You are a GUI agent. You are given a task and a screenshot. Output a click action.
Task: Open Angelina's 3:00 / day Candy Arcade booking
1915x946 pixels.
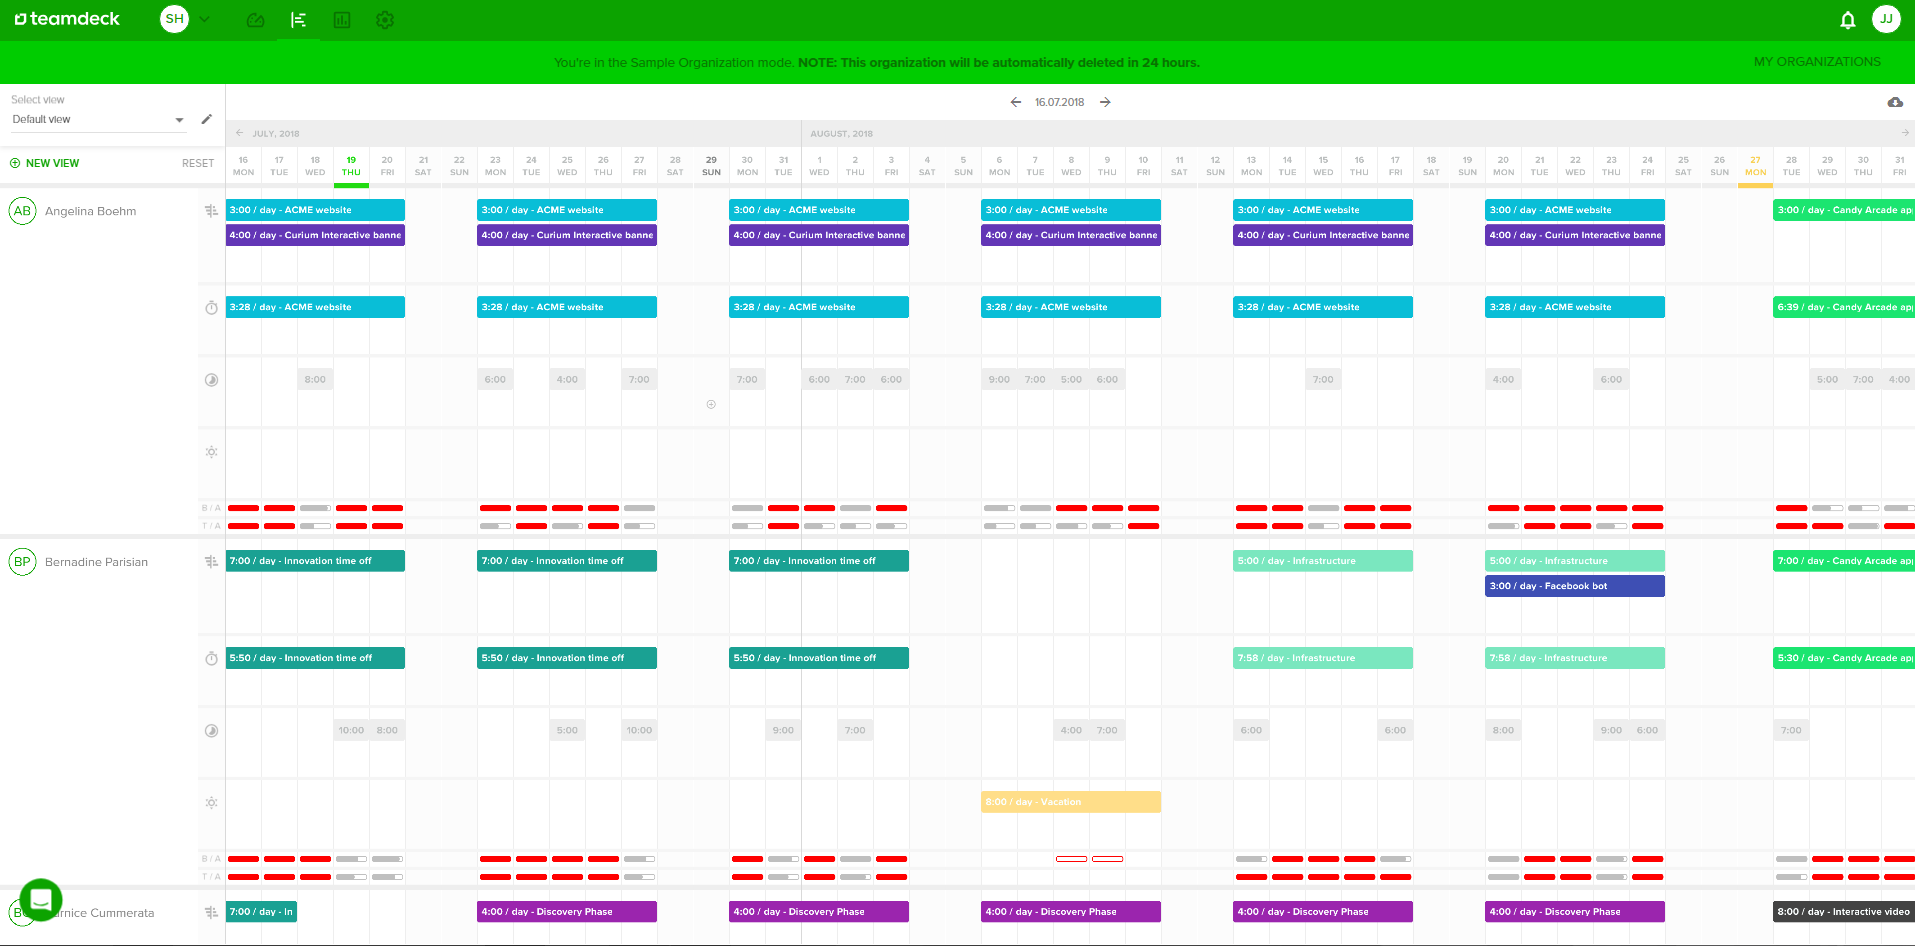click(x=1844, y=210)
